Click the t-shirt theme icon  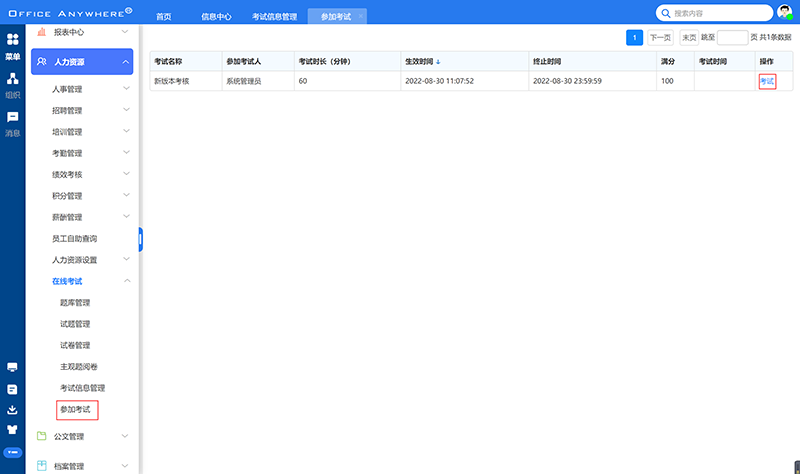12,429
